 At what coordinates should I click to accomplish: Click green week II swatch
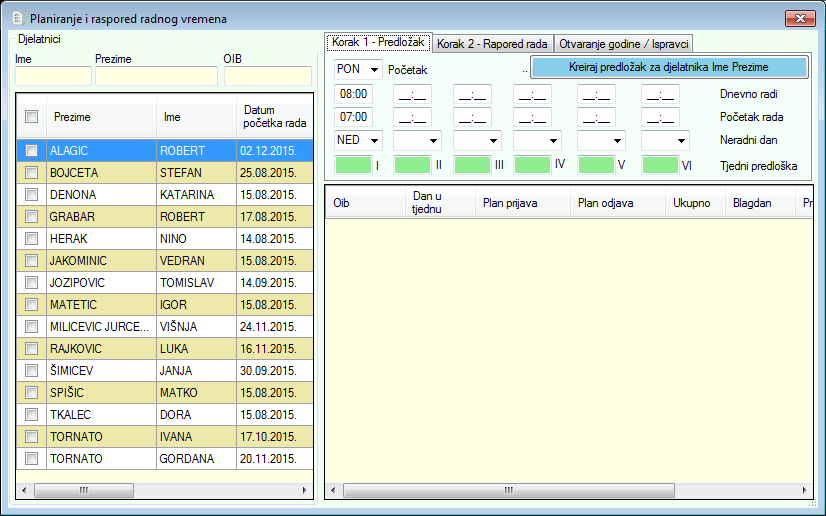tap(412, 165)
